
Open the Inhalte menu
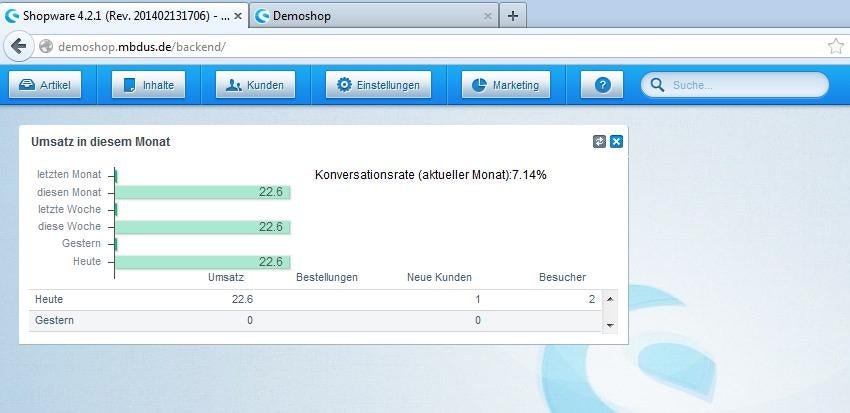coord(149,85)
